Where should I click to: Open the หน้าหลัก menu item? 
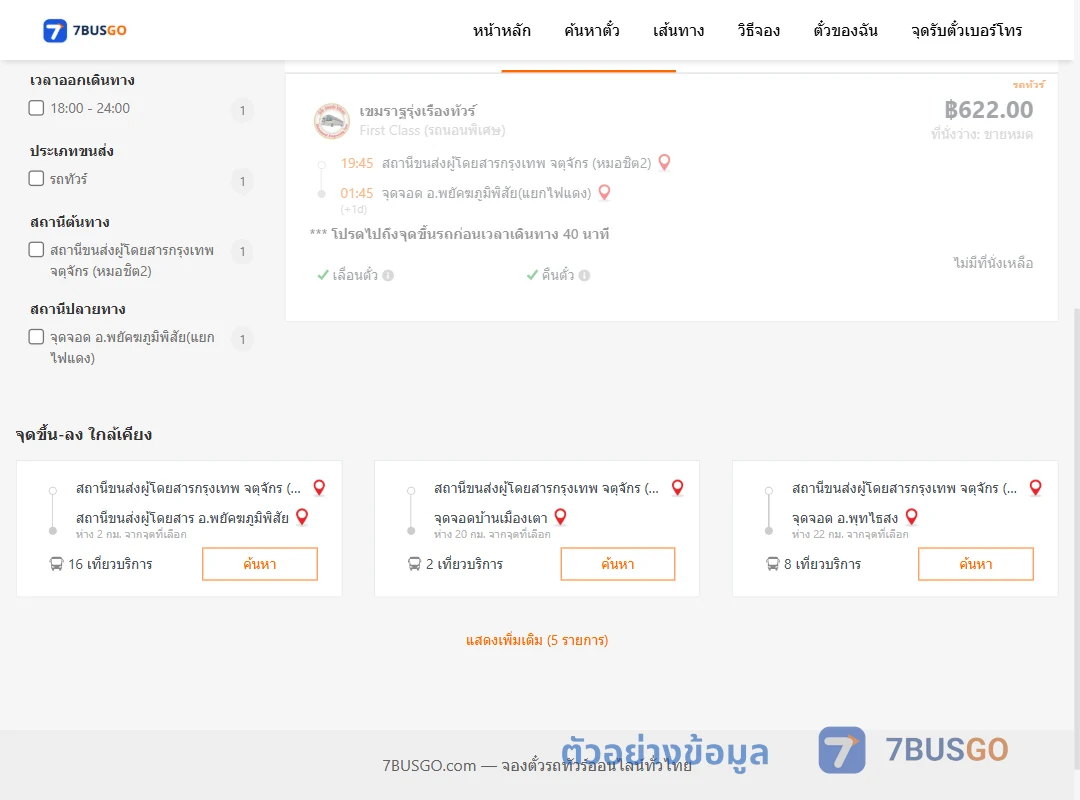coord(501,30)
